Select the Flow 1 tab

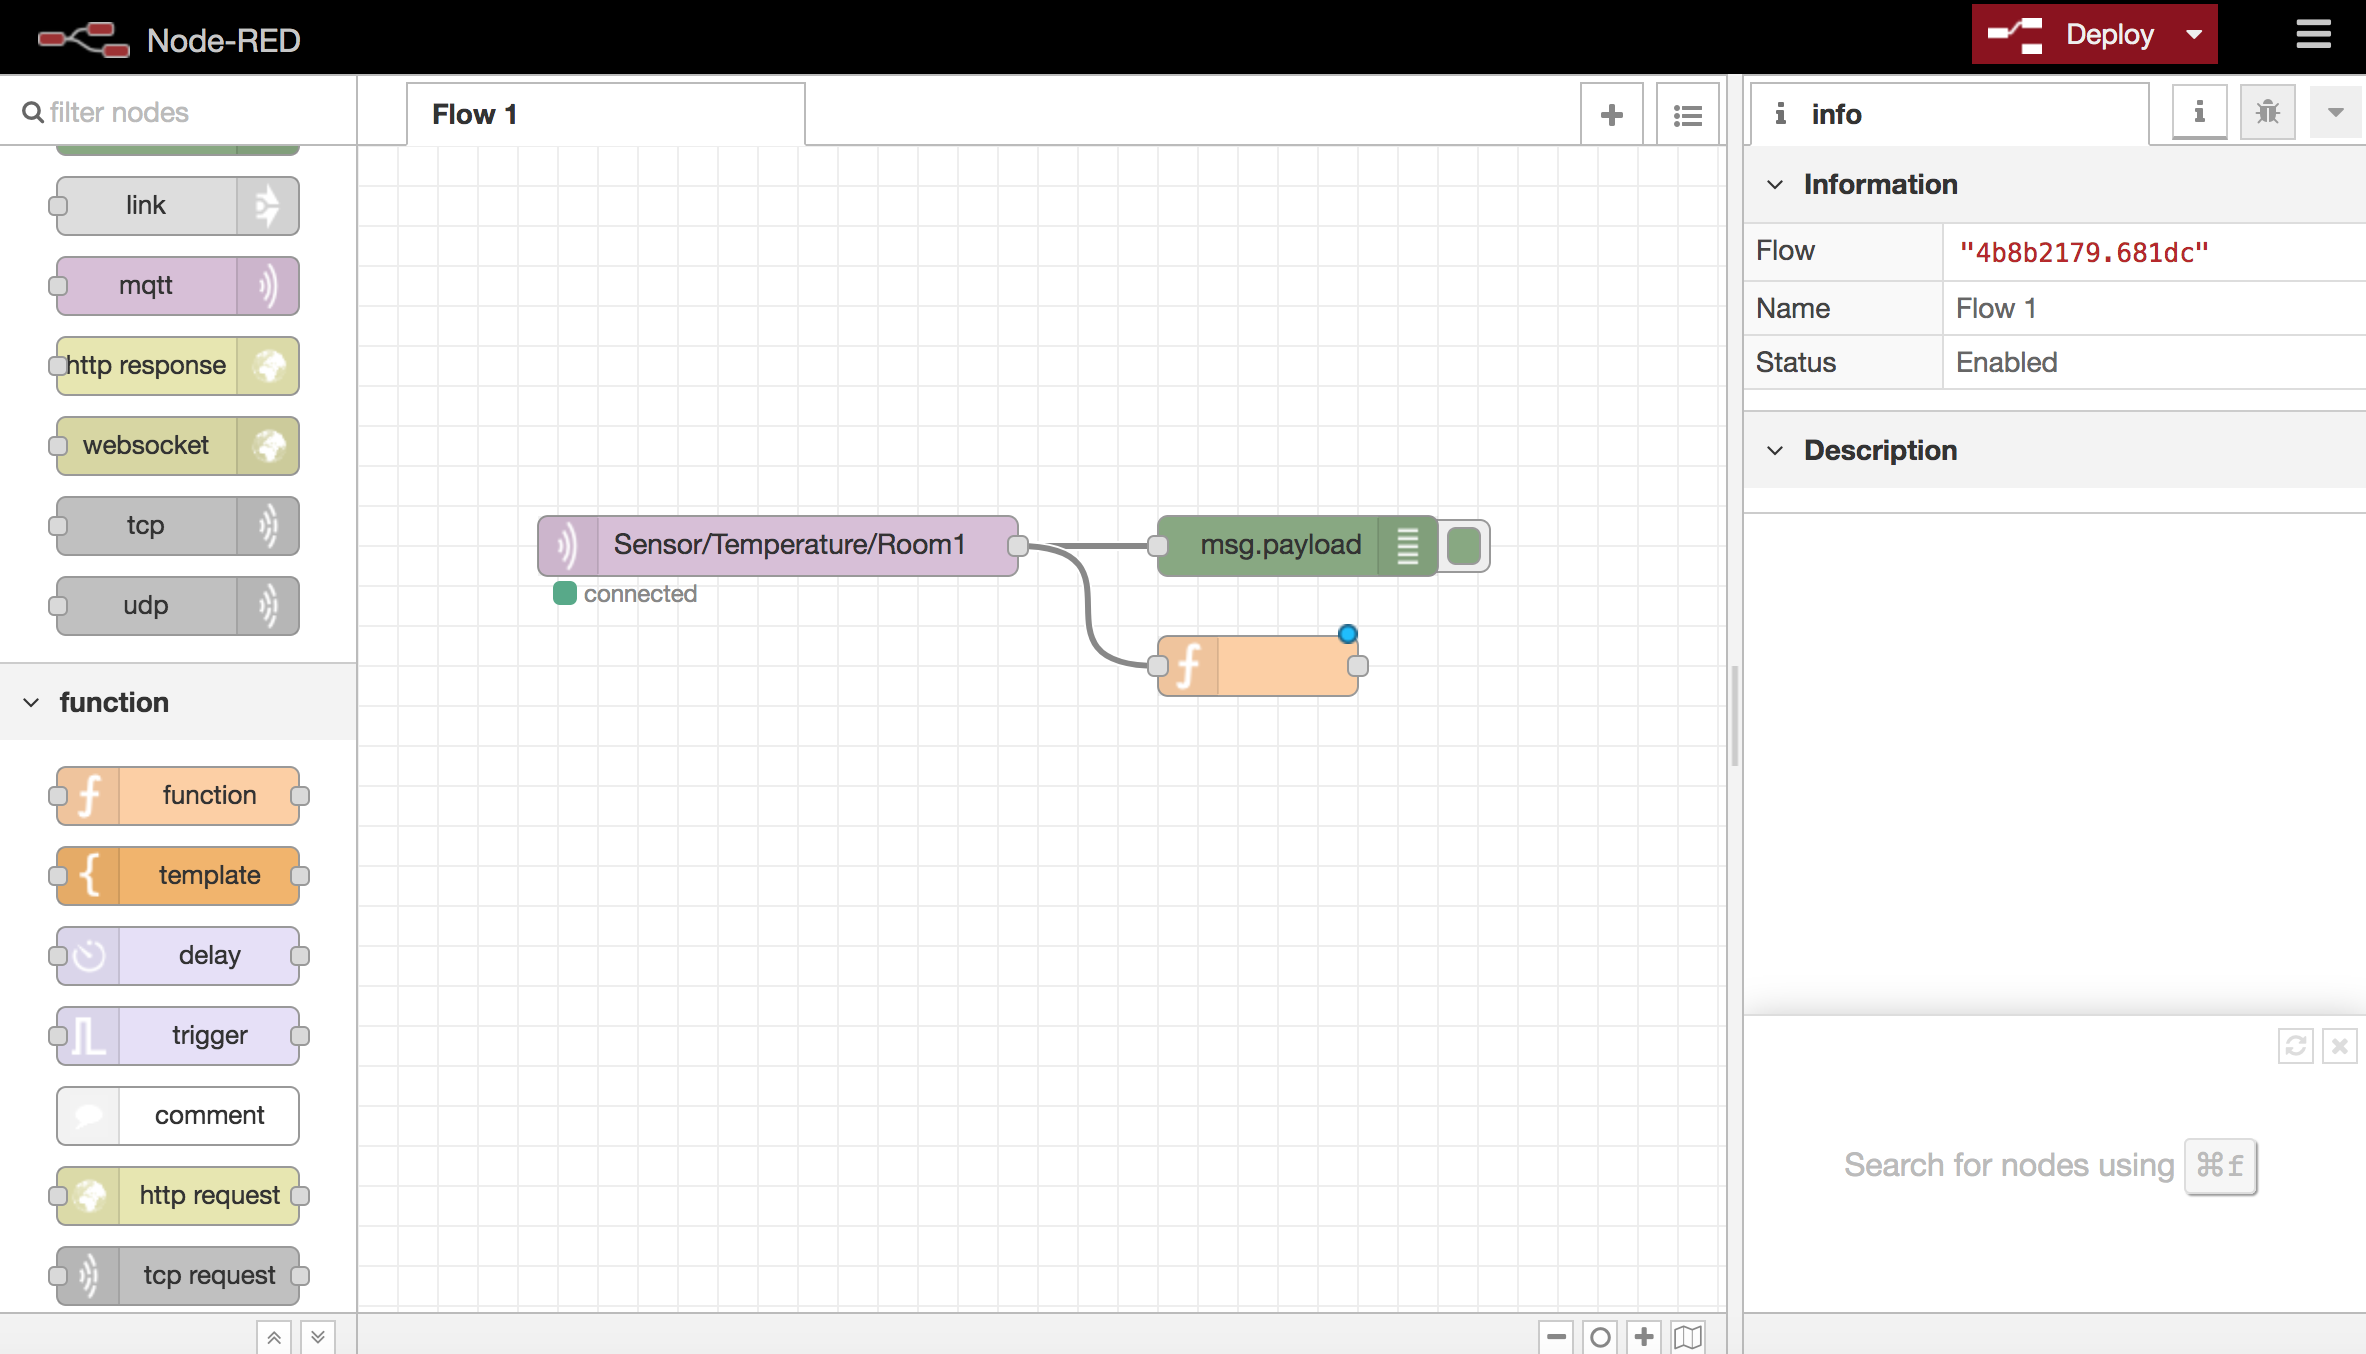click(605, 114)
